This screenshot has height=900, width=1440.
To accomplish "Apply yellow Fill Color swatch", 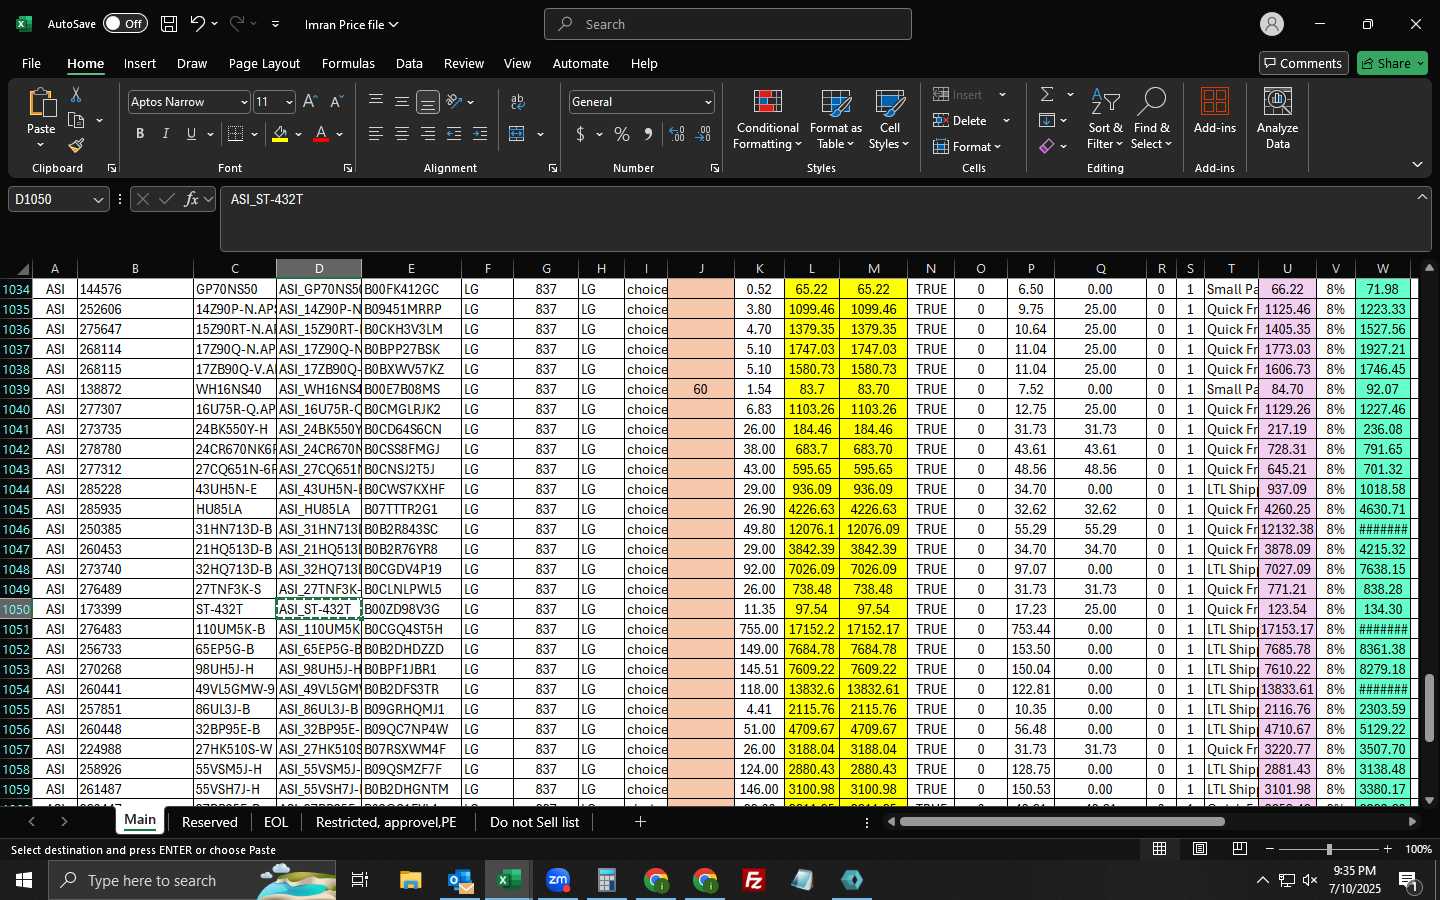I will pyautogui.click(x=280, y=134).
